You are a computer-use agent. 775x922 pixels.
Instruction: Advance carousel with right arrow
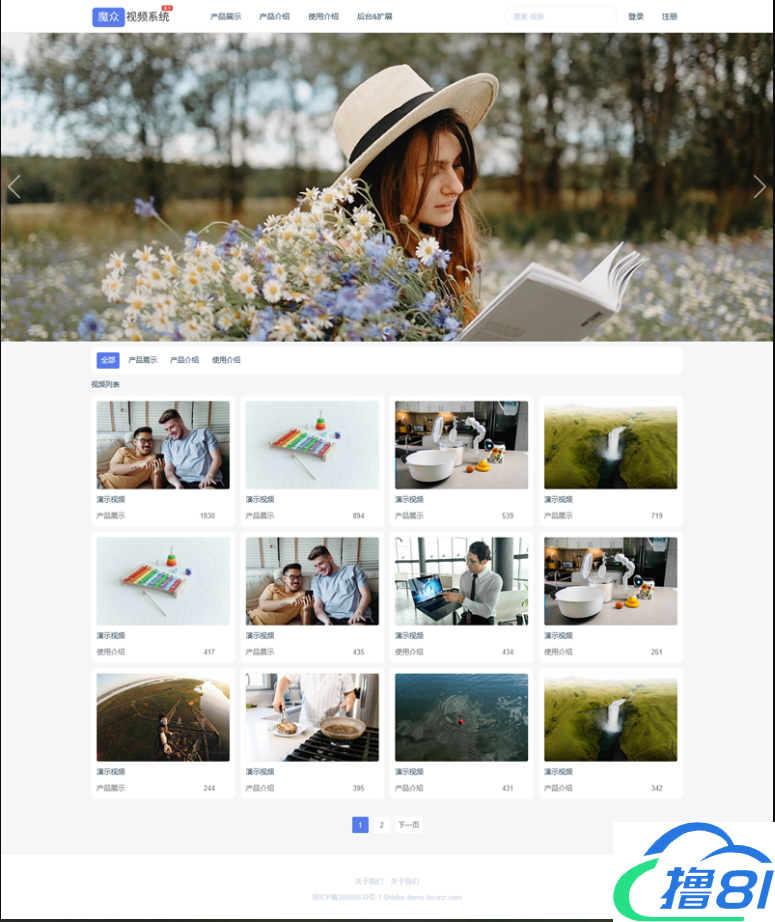(760, 187)
